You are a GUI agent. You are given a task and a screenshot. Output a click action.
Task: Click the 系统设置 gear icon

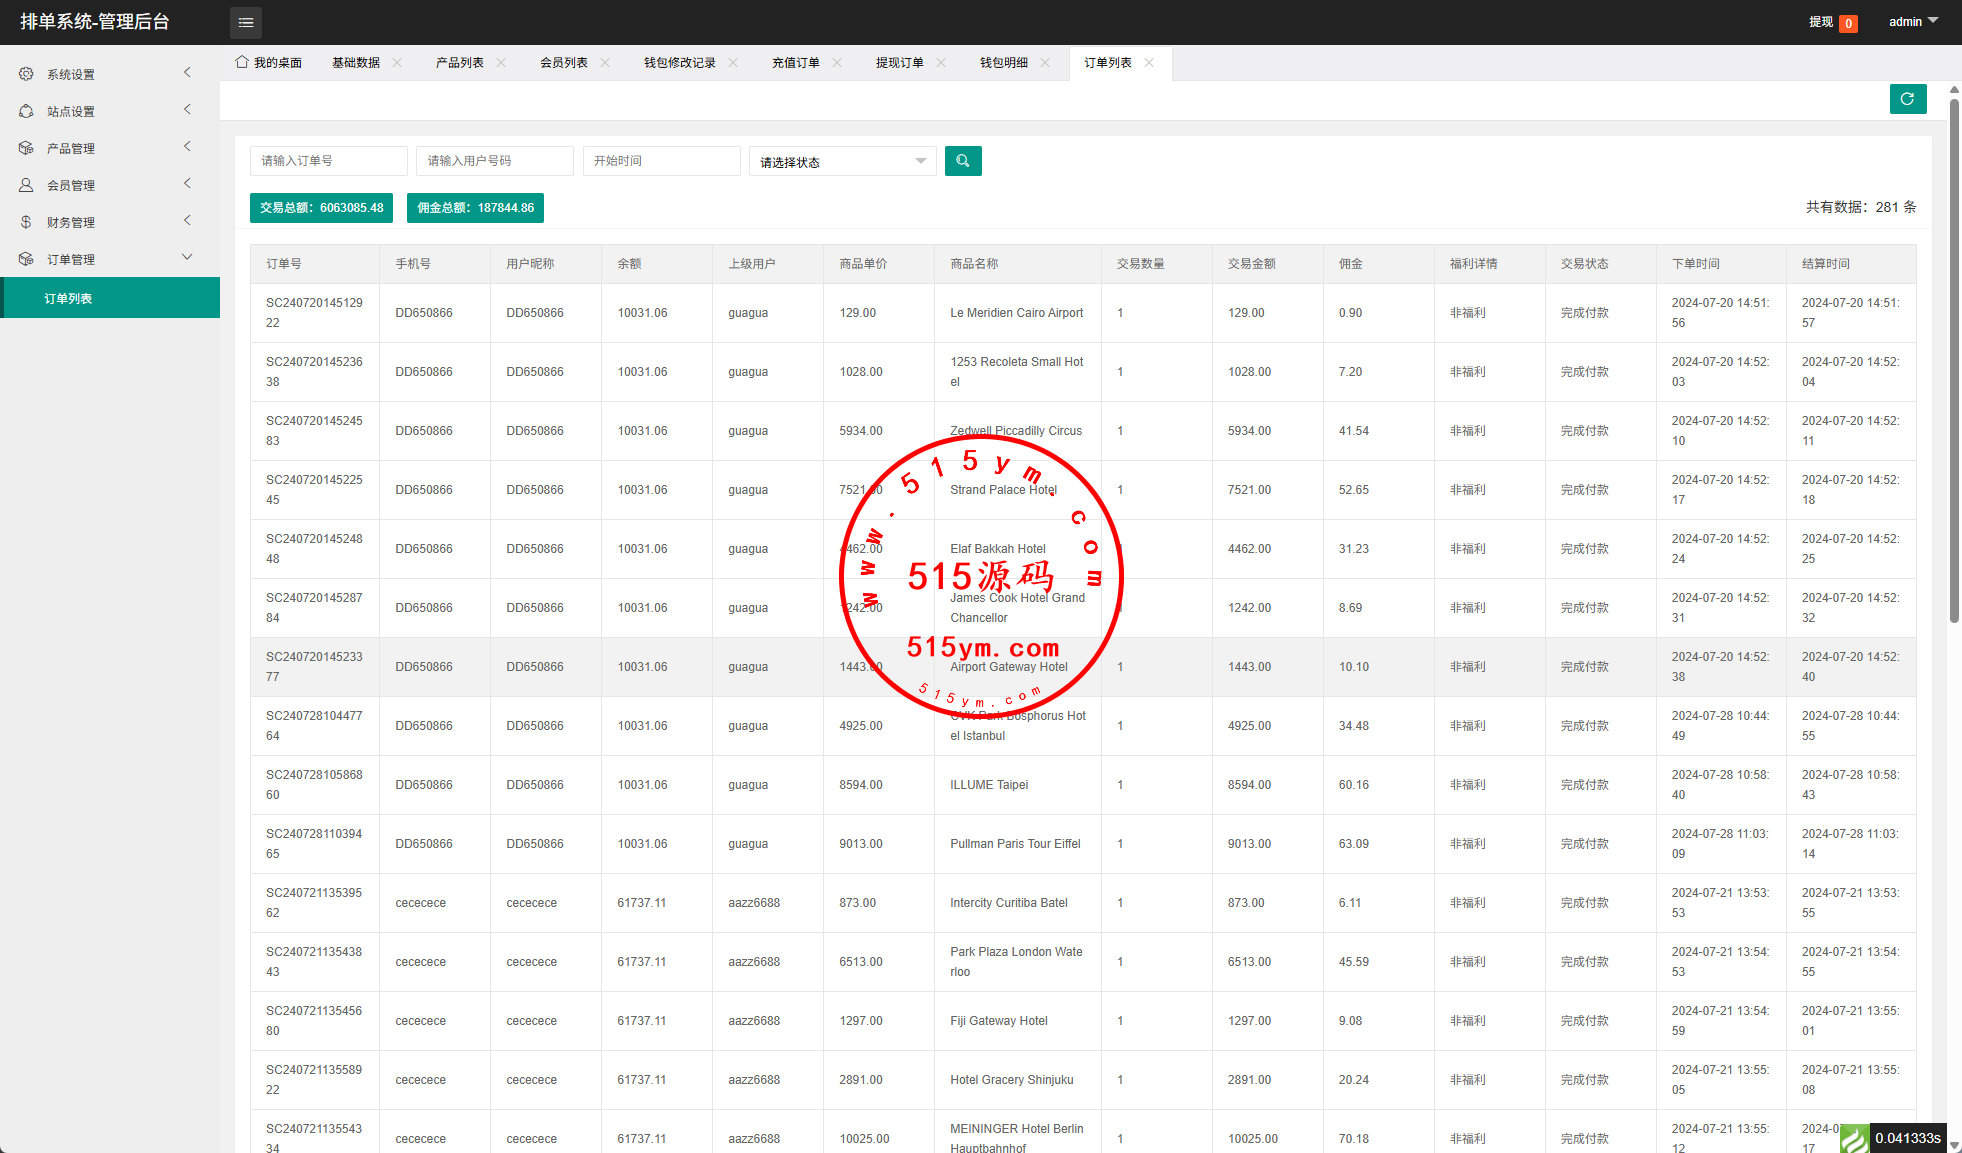pos(26,74)
